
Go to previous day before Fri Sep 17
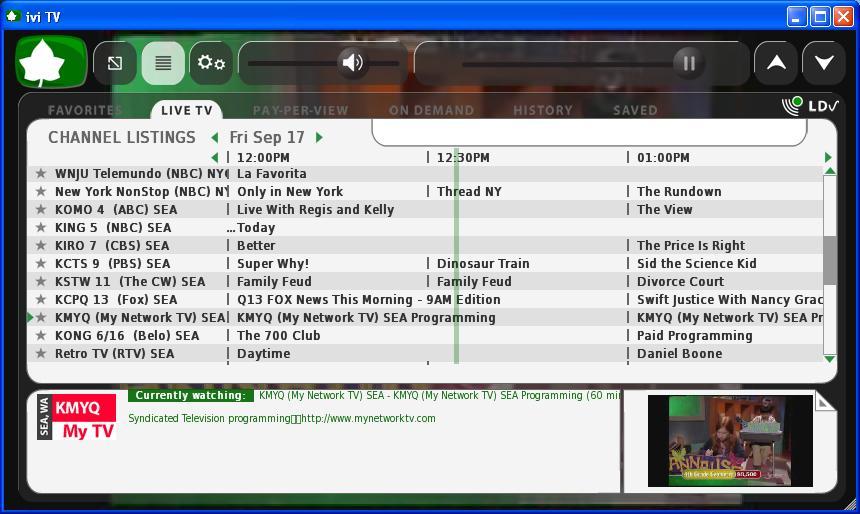(215, 138)
